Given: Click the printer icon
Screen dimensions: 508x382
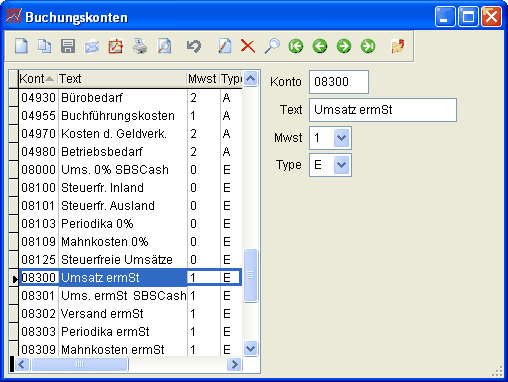Looking at the screenshot, I should pos(140,46).
